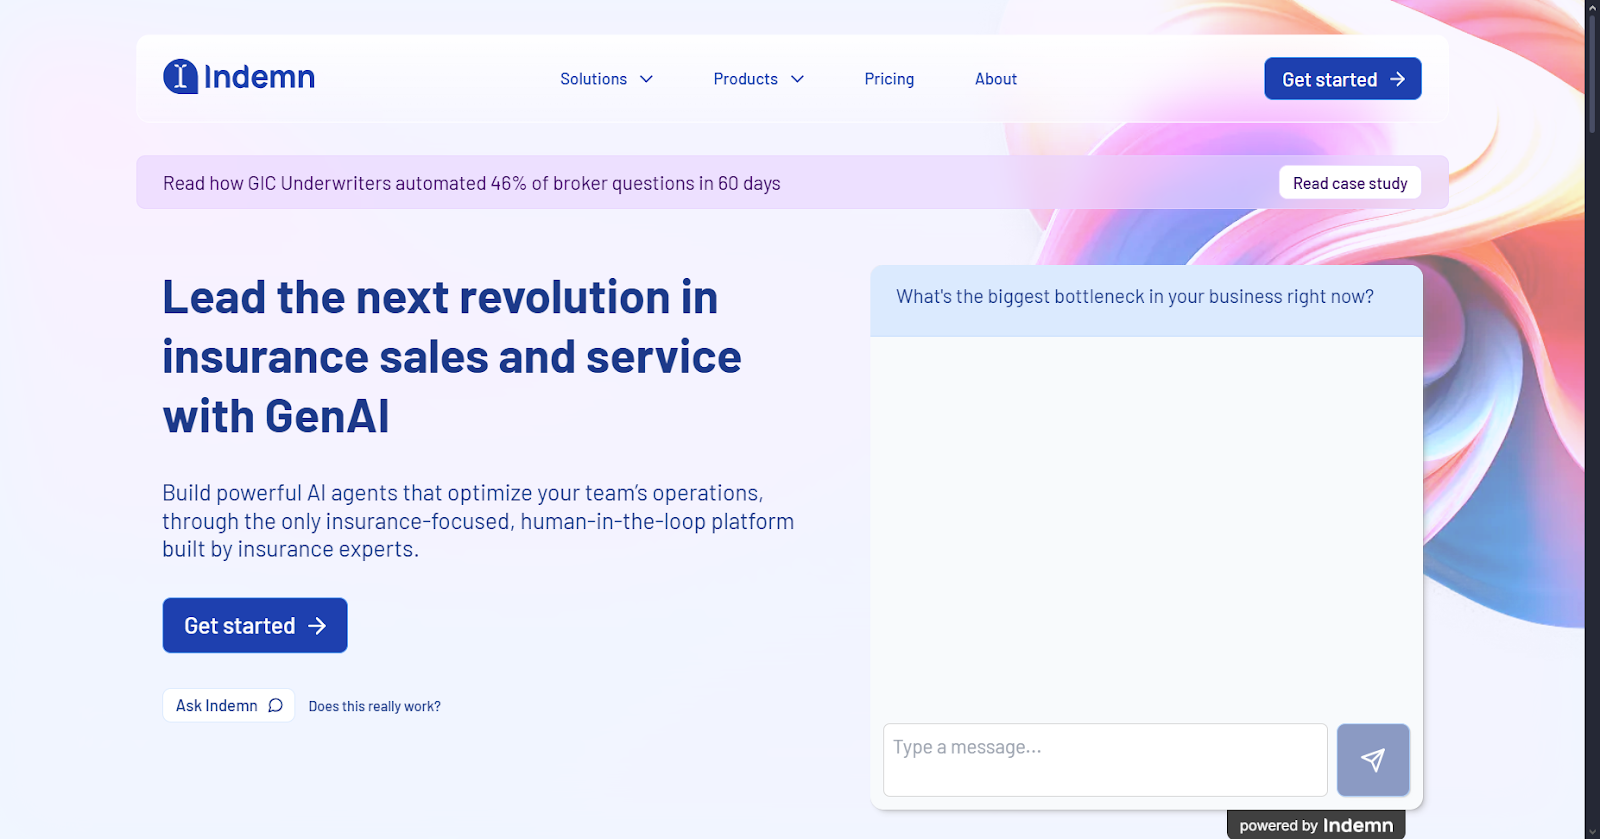Click the Indemn wordmark in the header
Screen dimensions: 1600x839
[x=259, y=76]
